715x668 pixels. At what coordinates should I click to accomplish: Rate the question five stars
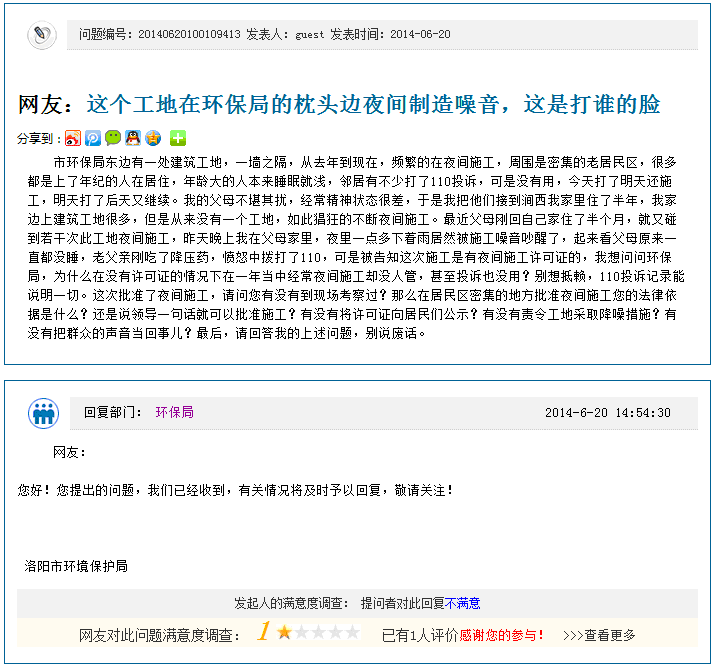(x=352, y=632)
